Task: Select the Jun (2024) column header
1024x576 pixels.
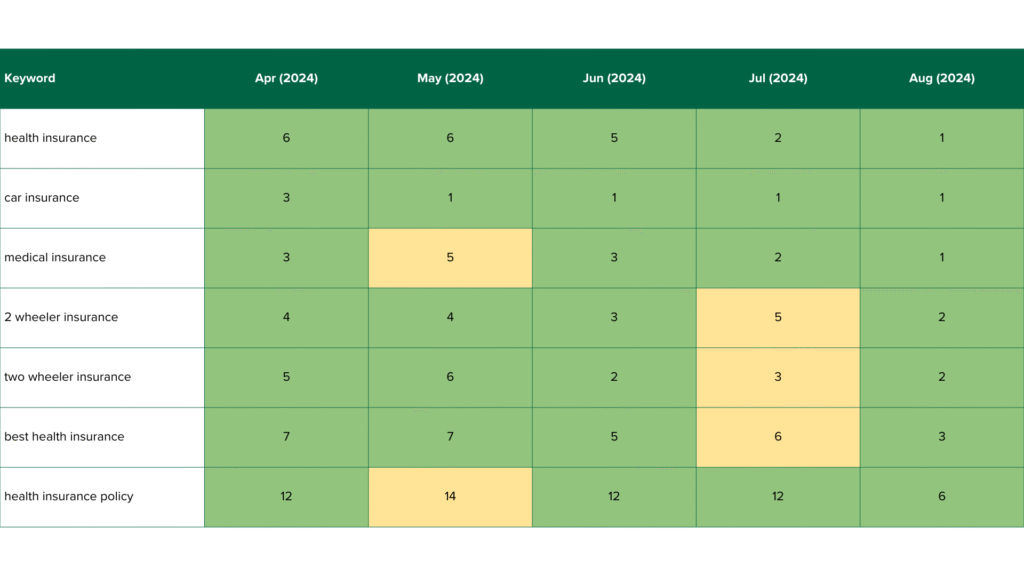Action: click(614, 78)
